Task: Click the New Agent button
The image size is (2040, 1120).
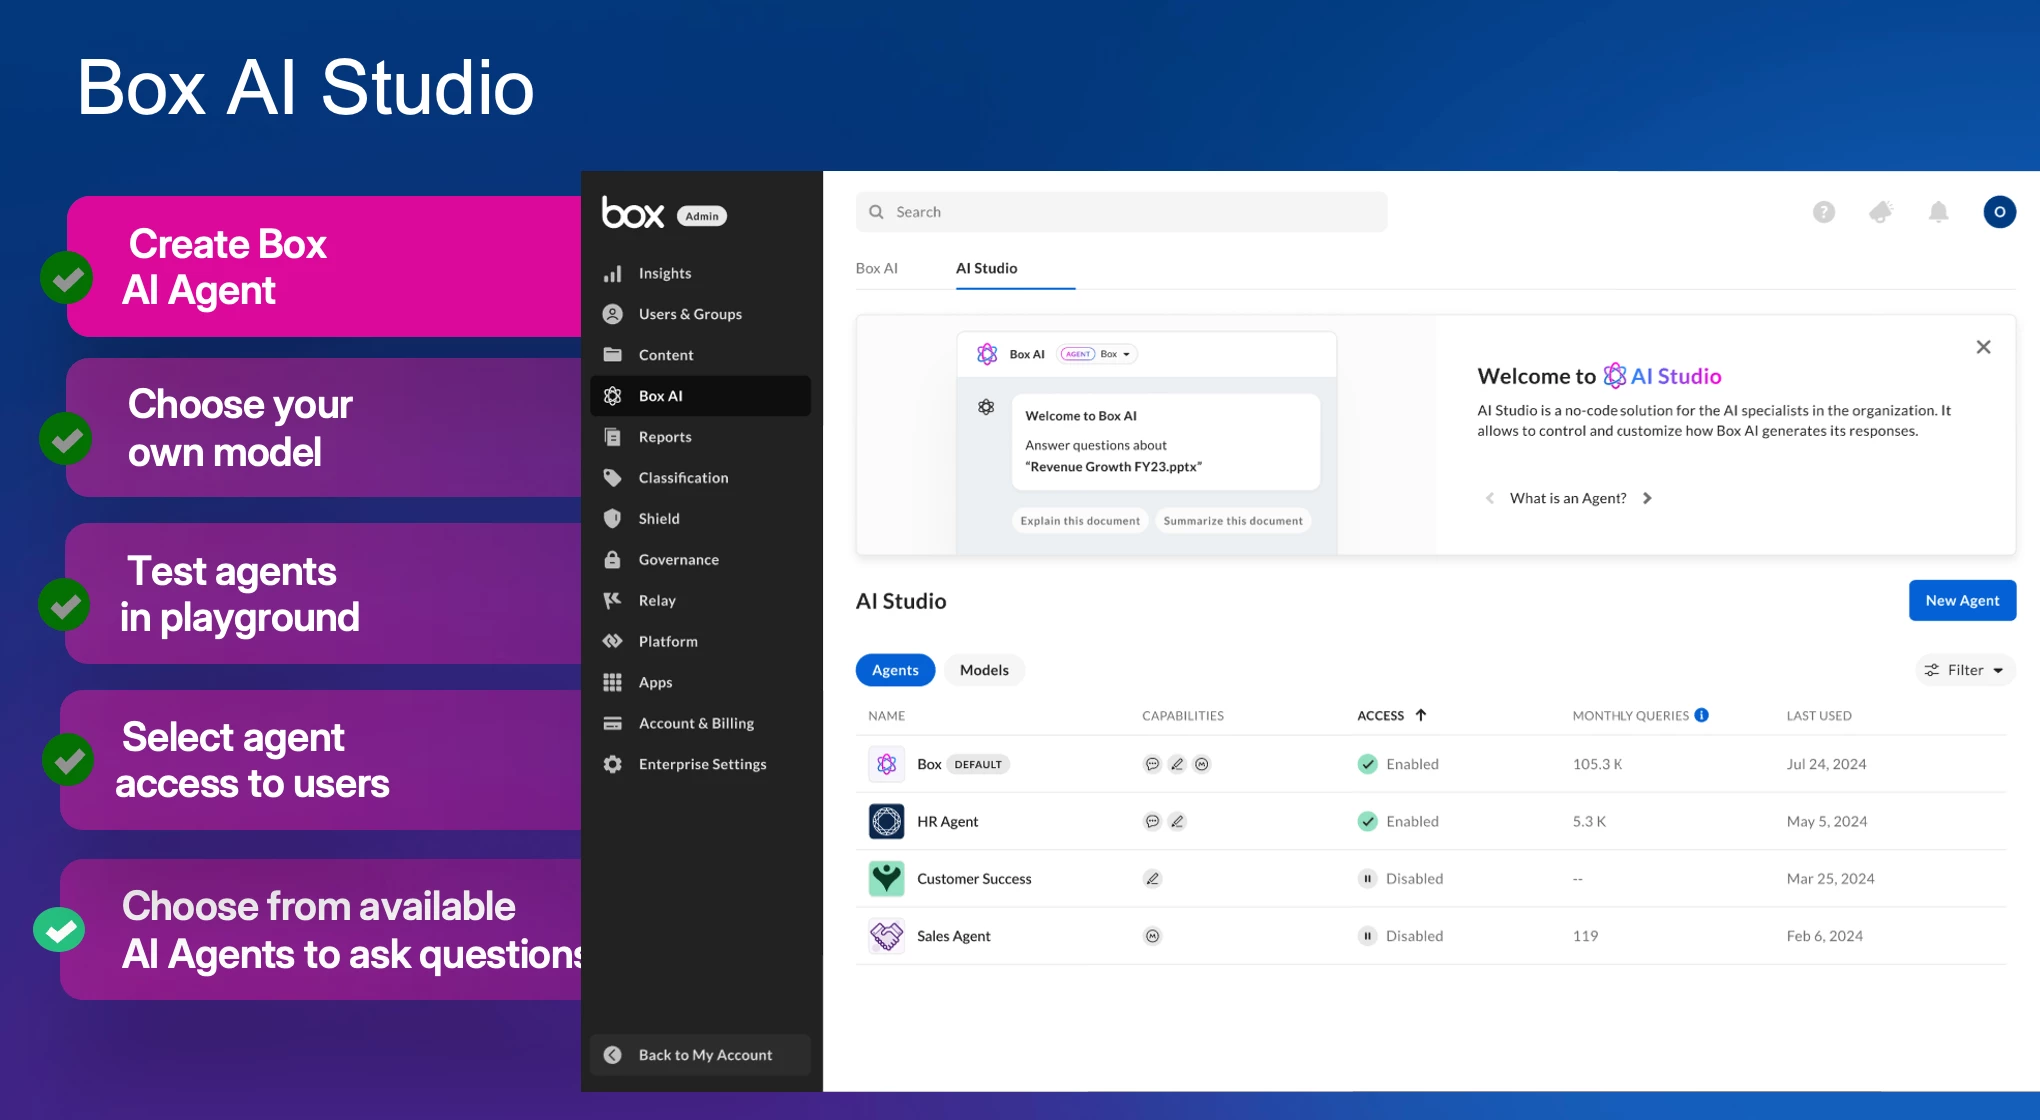Action: pyautogui.click(x=1961, y=600)
